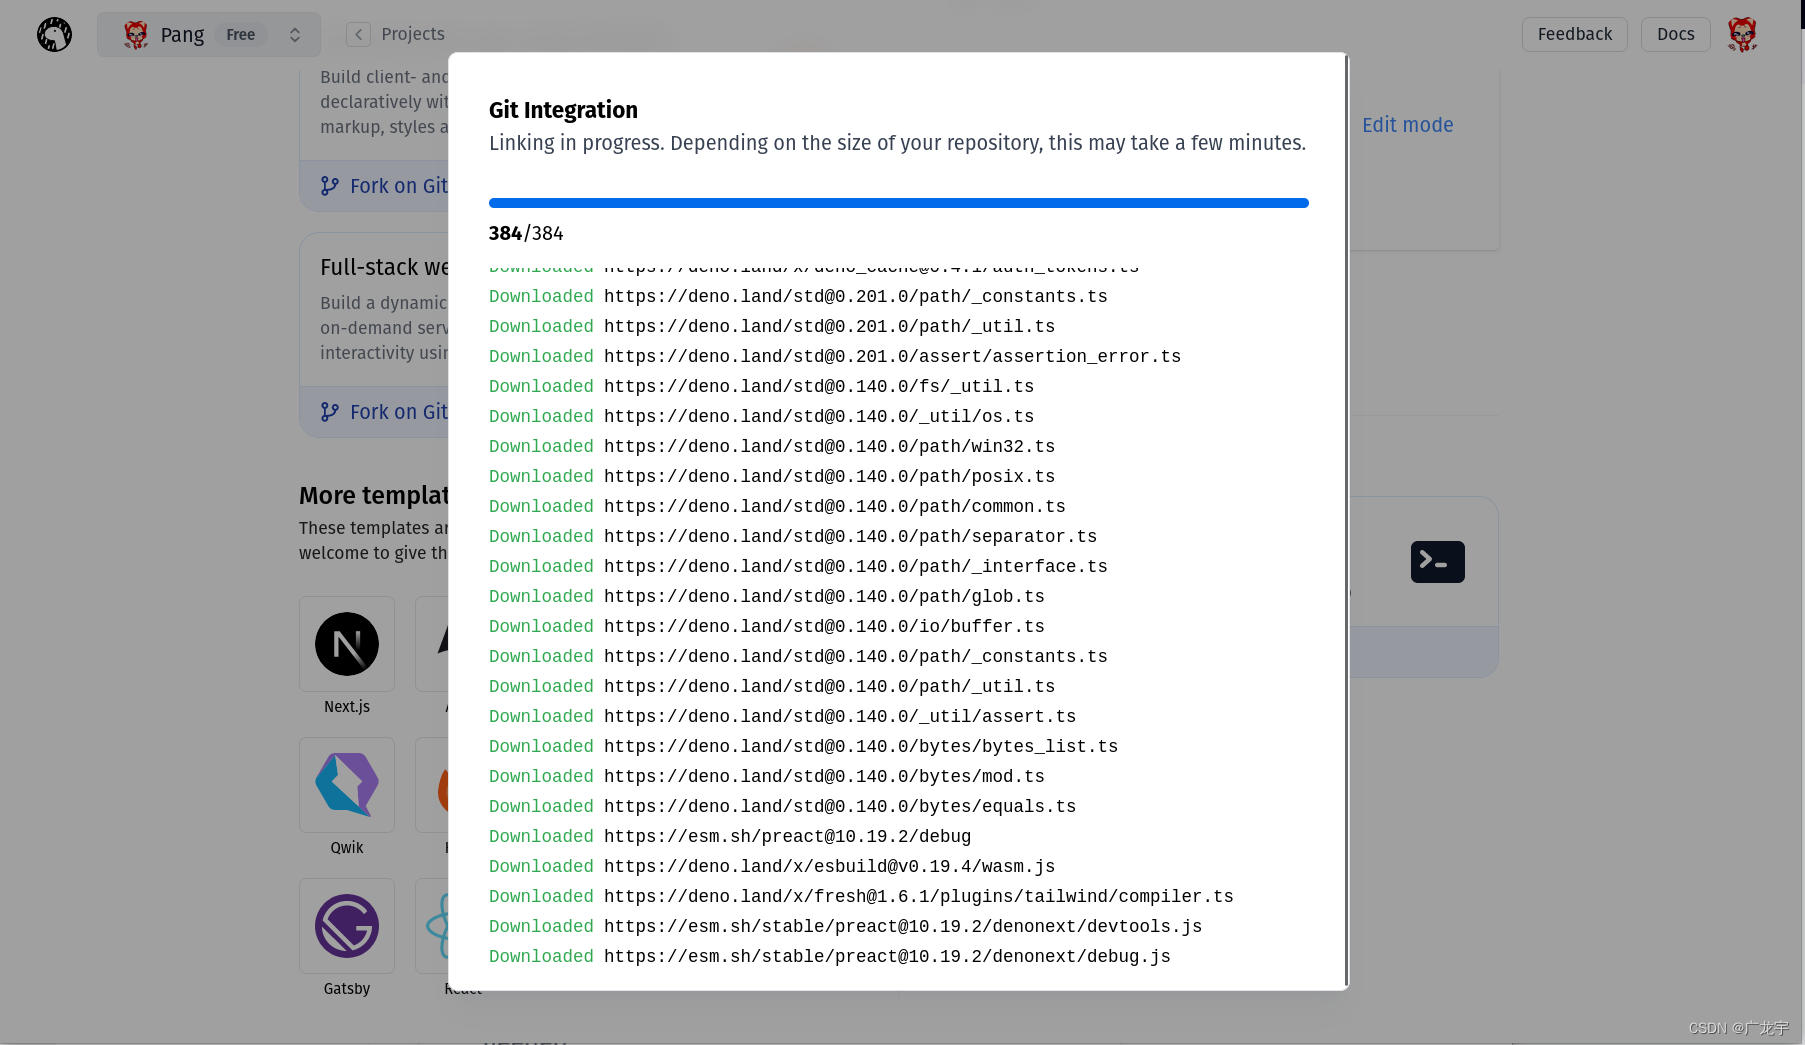Select the path/posix.ts log line

click(x=772, y=476)
